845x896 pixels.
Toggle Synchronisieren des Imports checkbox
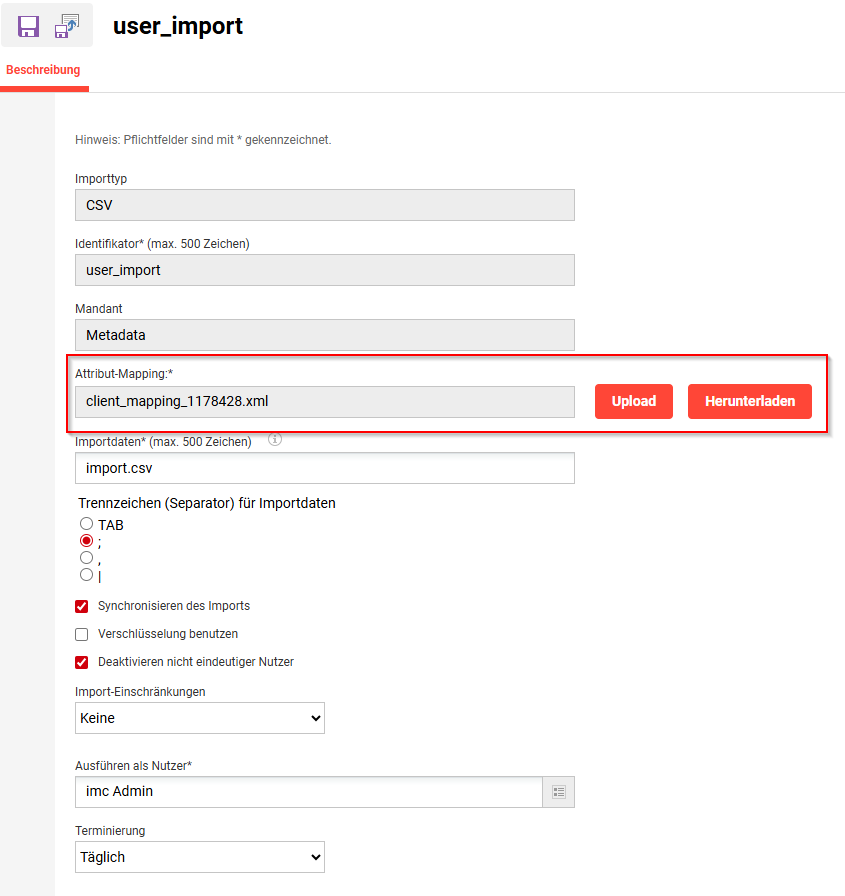(x=82, y=606)
